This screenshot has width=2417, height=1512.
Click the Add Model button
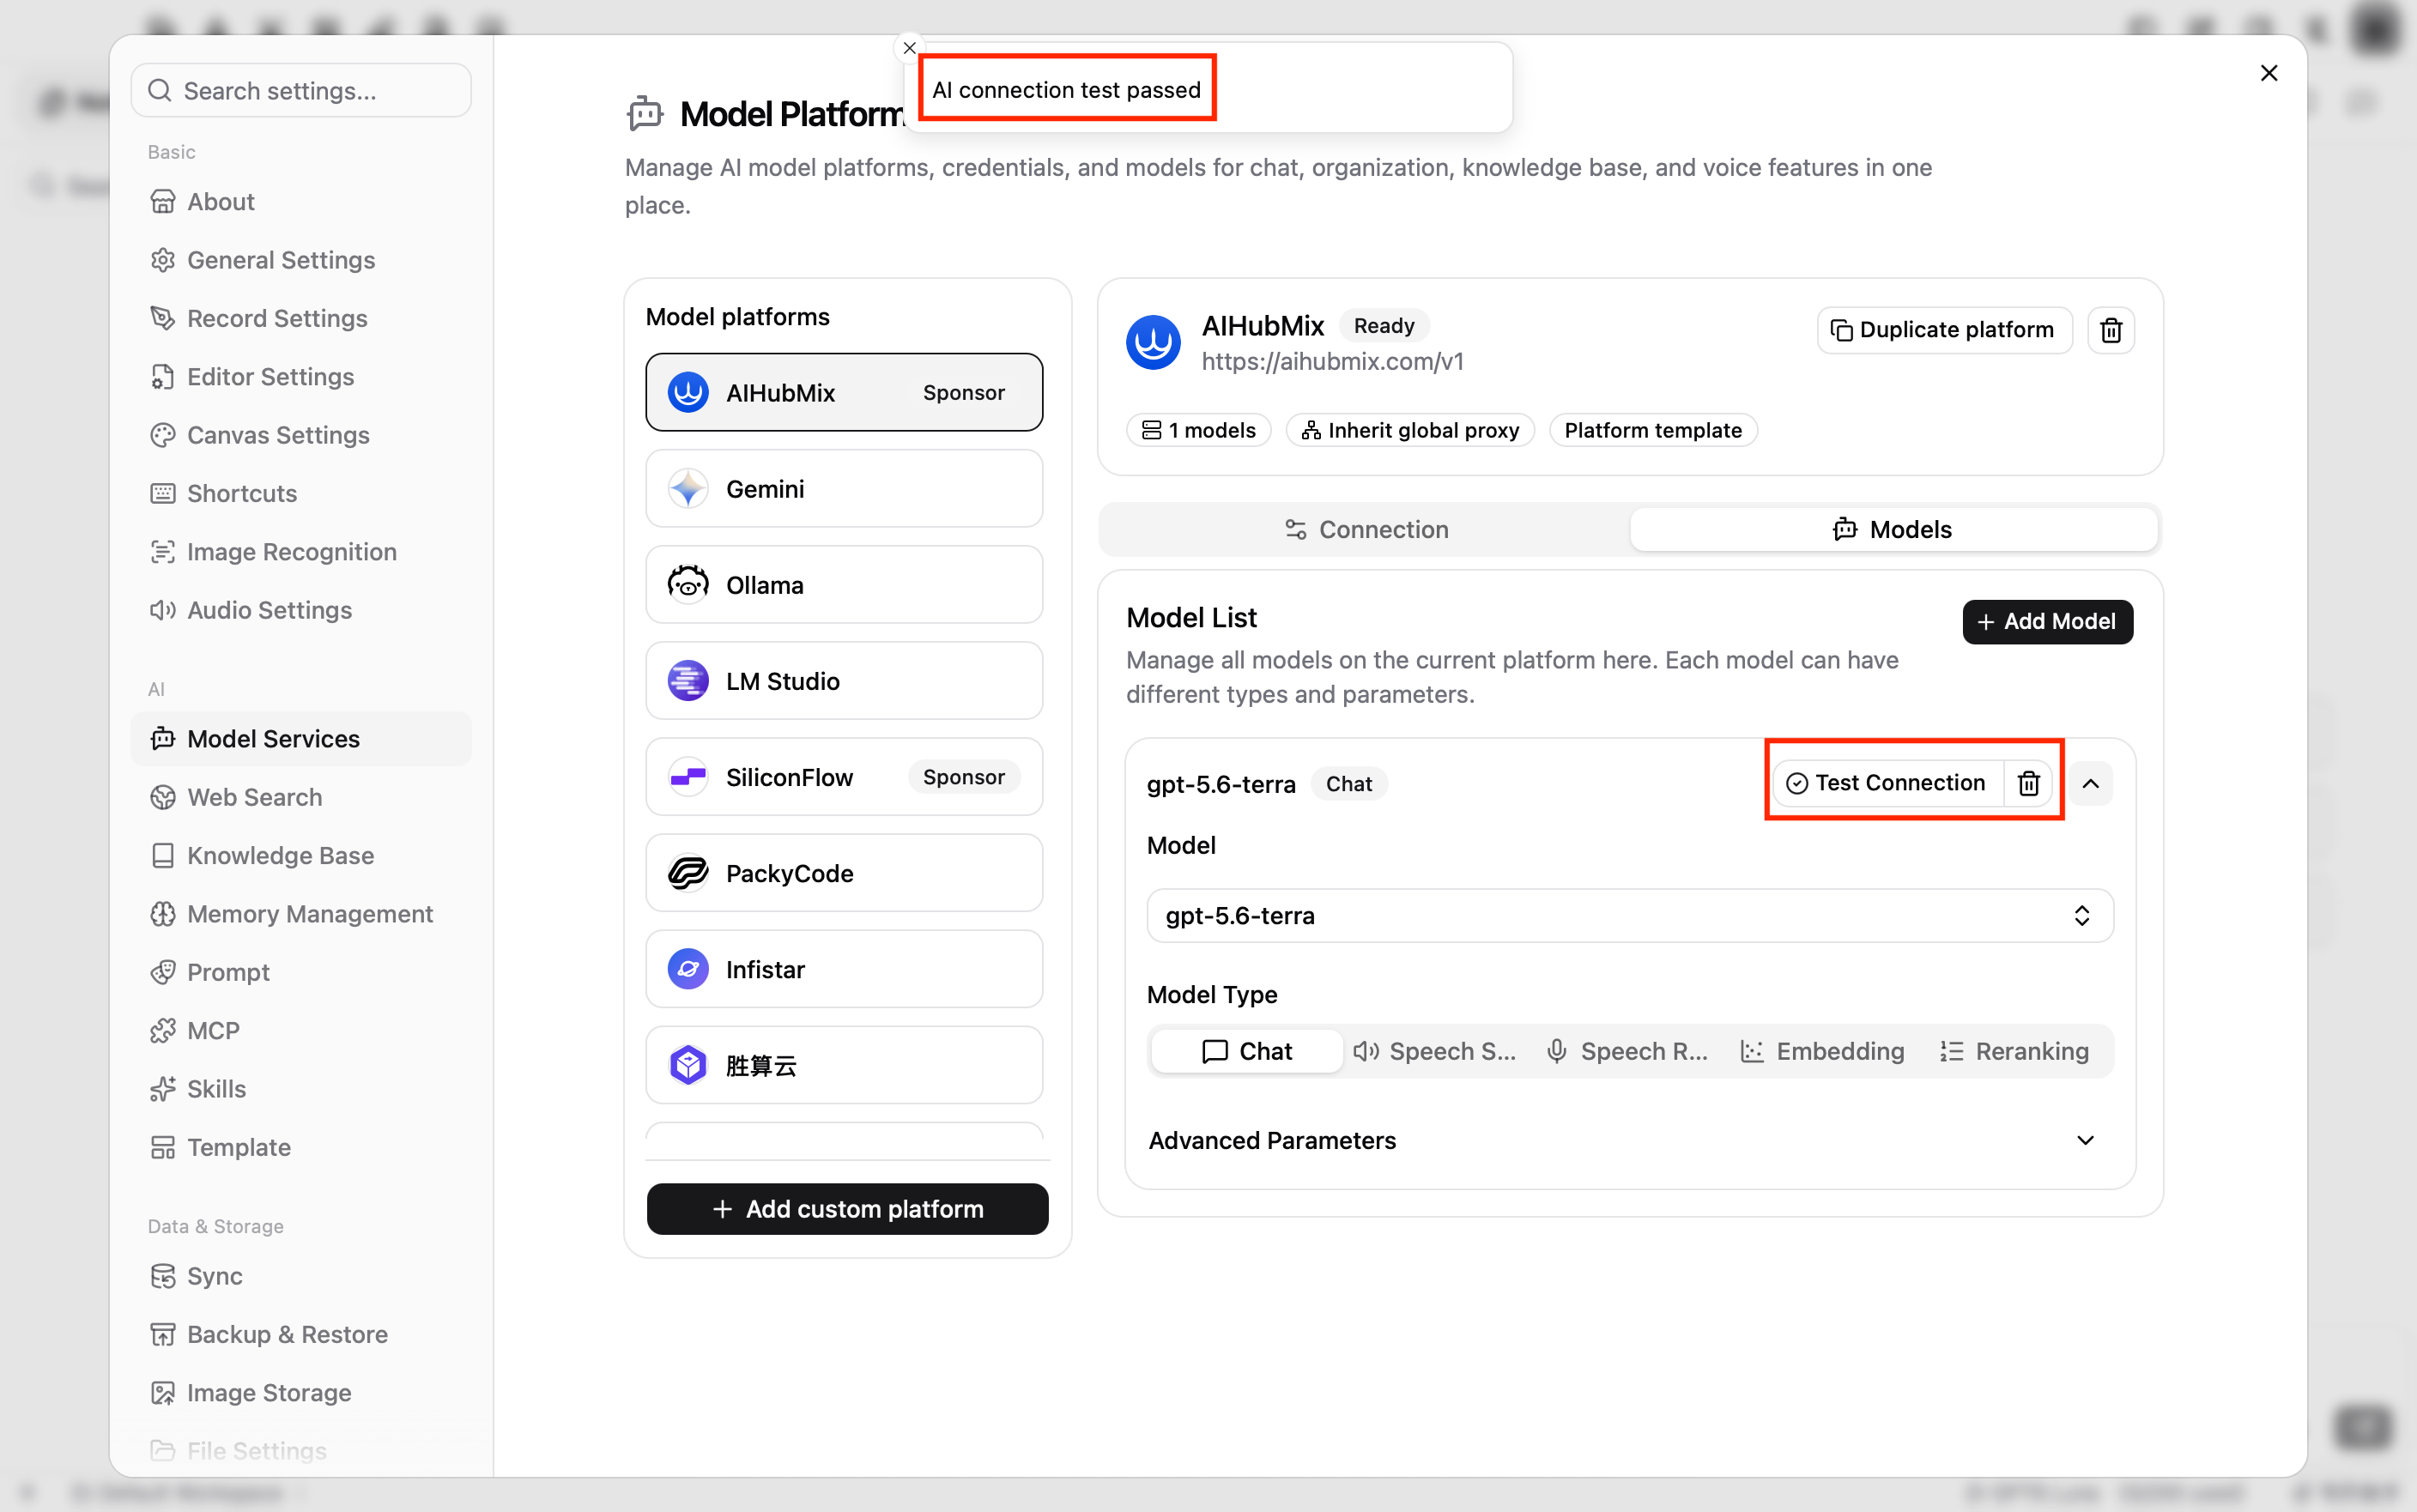[2046, 621]
